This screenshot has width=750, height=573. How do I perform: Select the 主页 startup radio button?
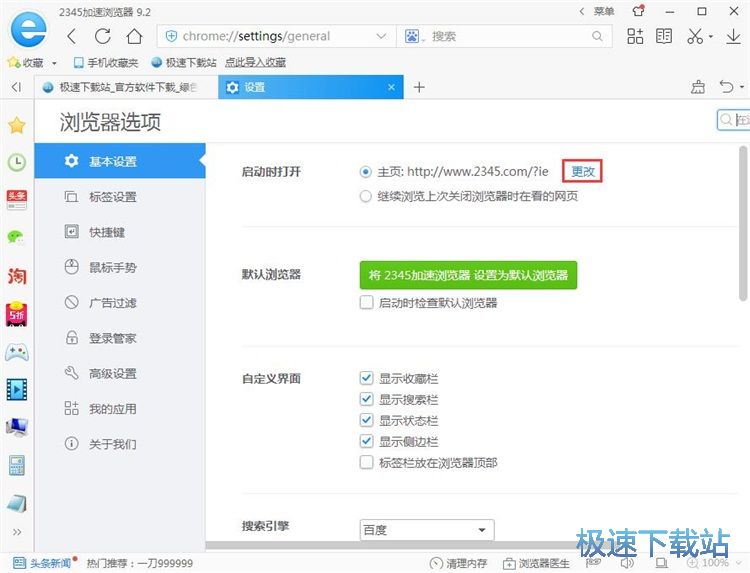coord(365,172)
